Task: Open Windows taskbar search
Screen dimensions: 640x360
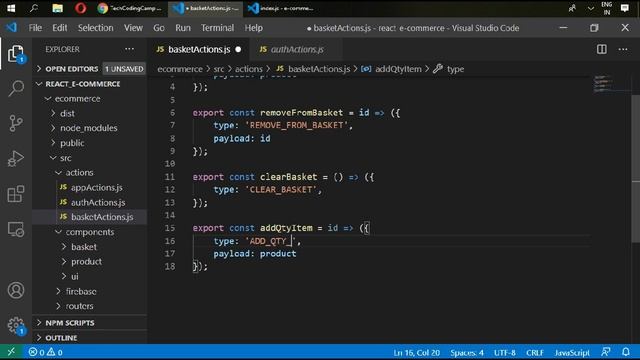Action: pos(34,8)
